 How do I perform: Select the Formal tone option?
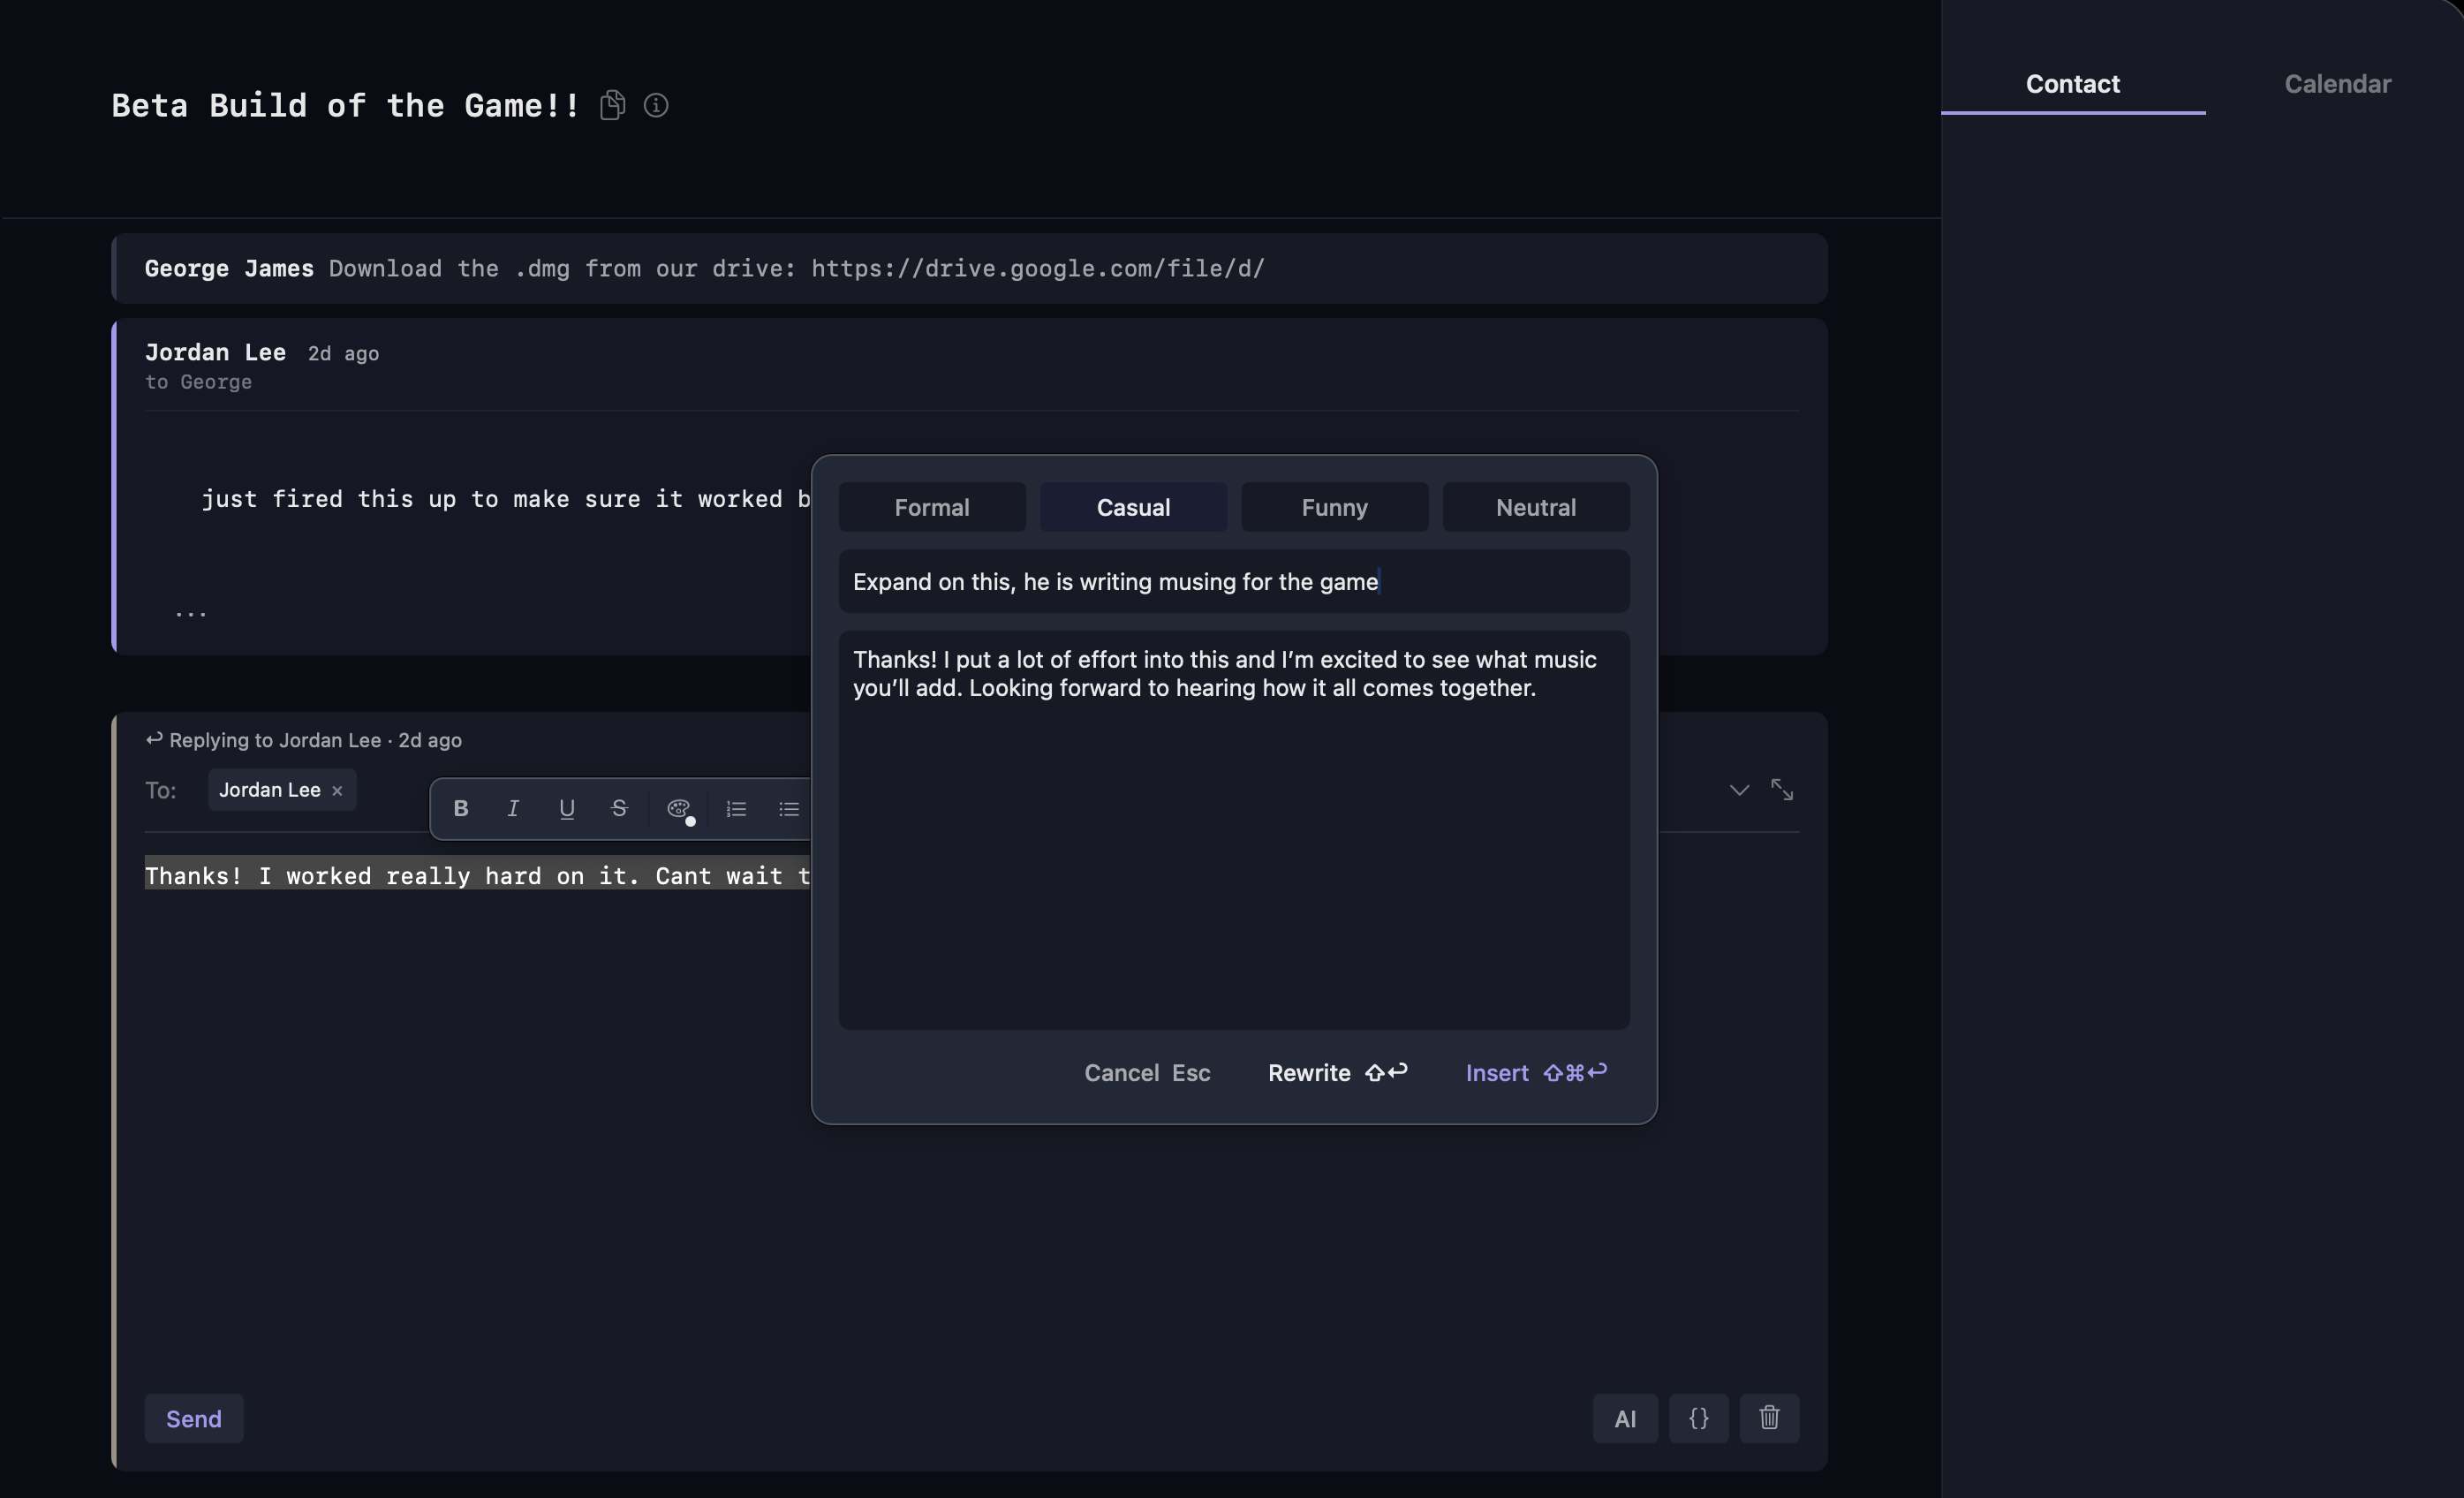(x=932, y=507)
